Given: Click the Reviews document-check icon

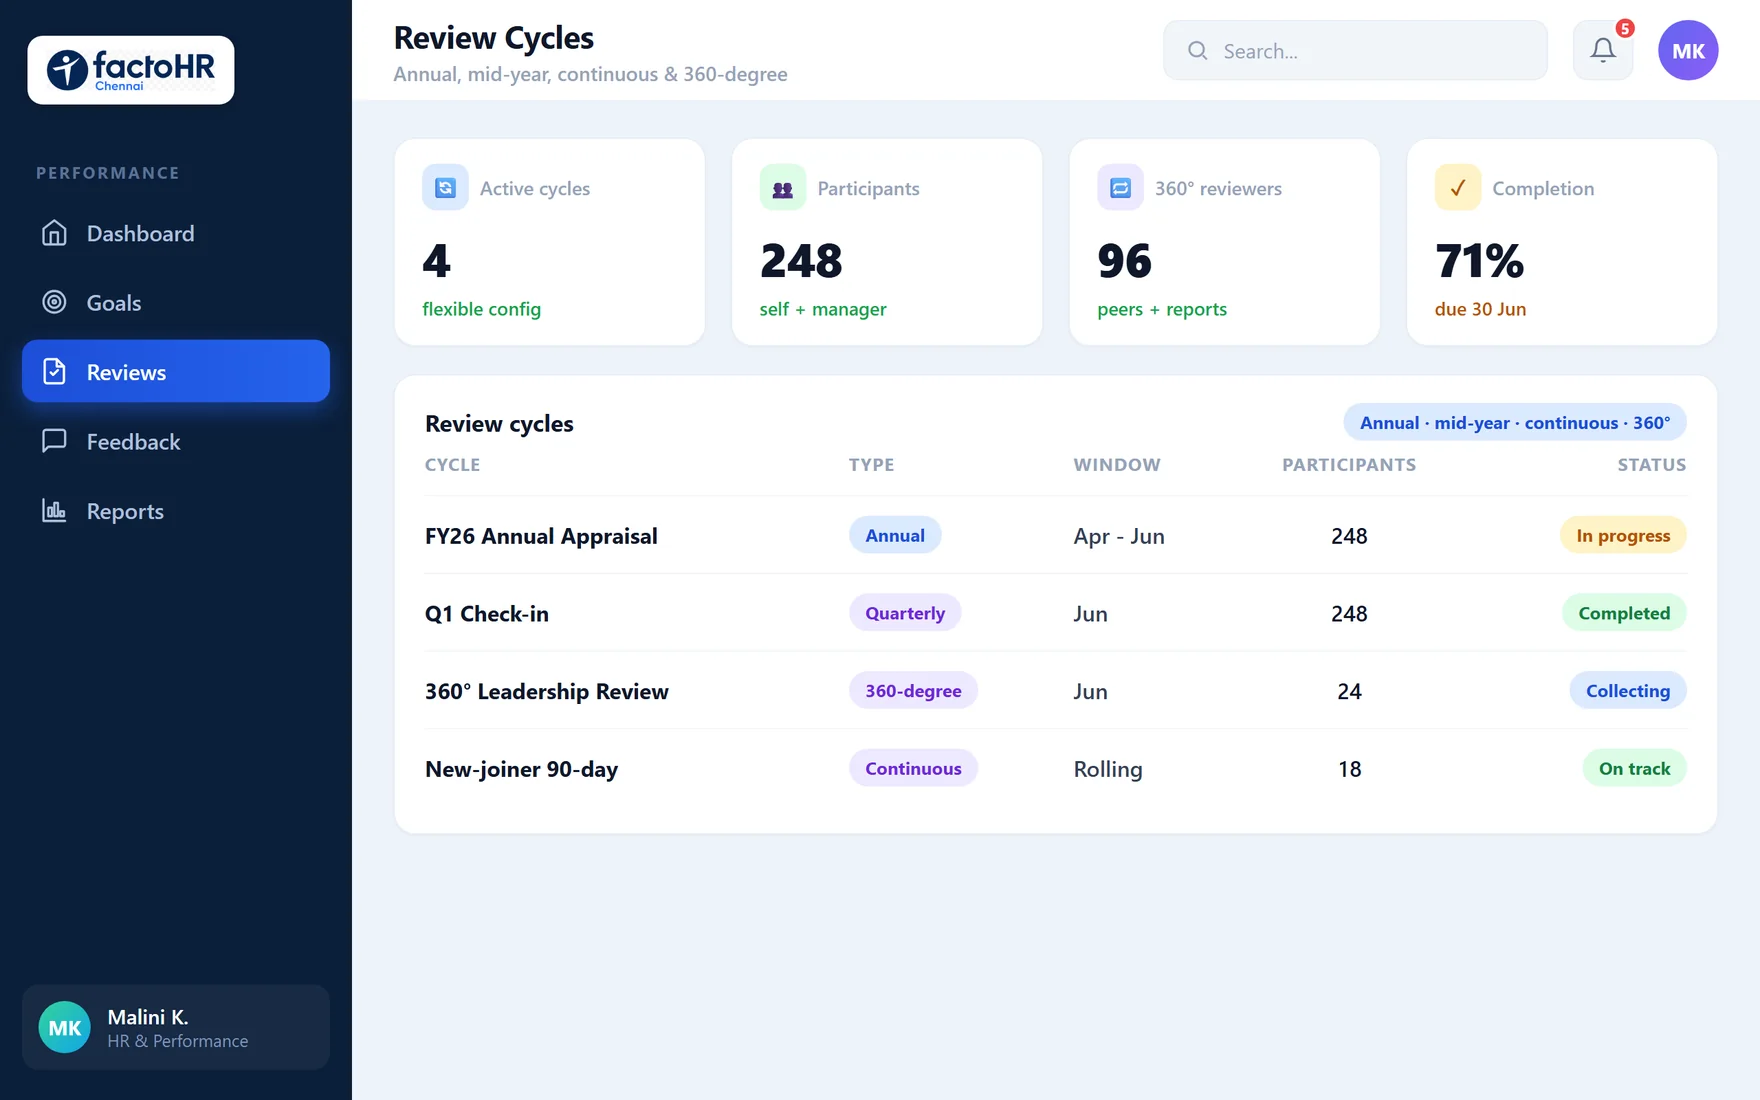Looking at the screenshot, I should point(54,372).
